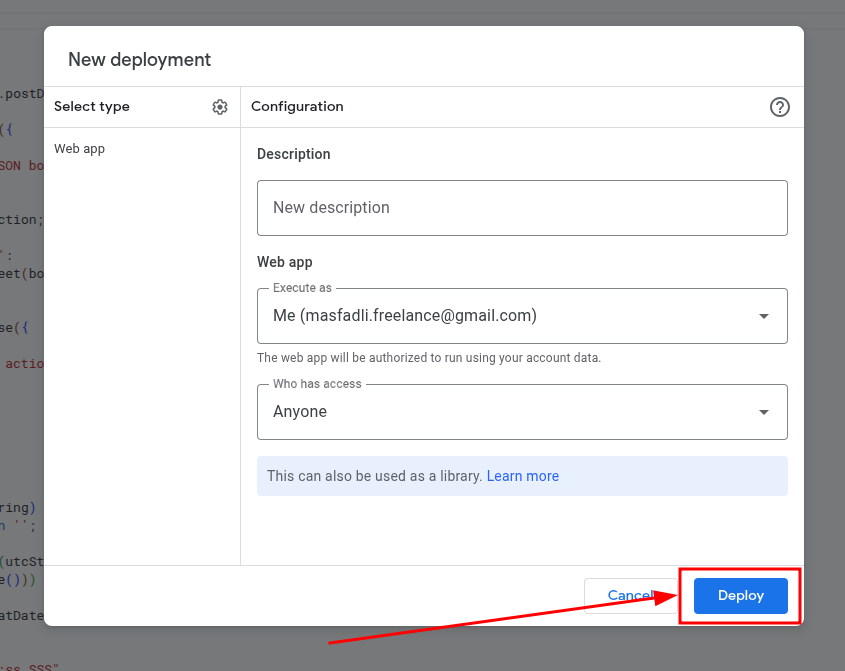Click the gear icon beside Select type

click(x=220, y=107)
